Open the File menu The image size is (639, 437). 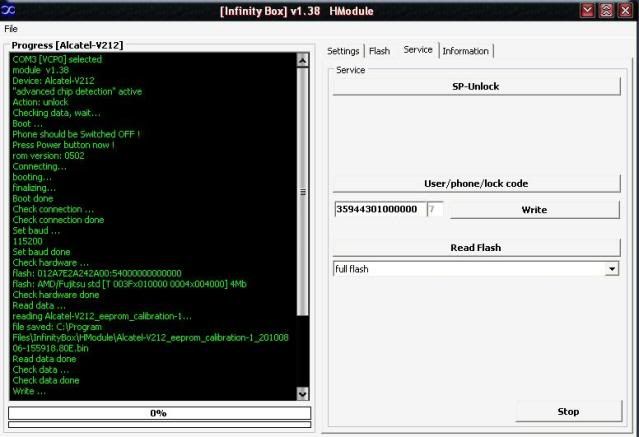coord(11,29)
